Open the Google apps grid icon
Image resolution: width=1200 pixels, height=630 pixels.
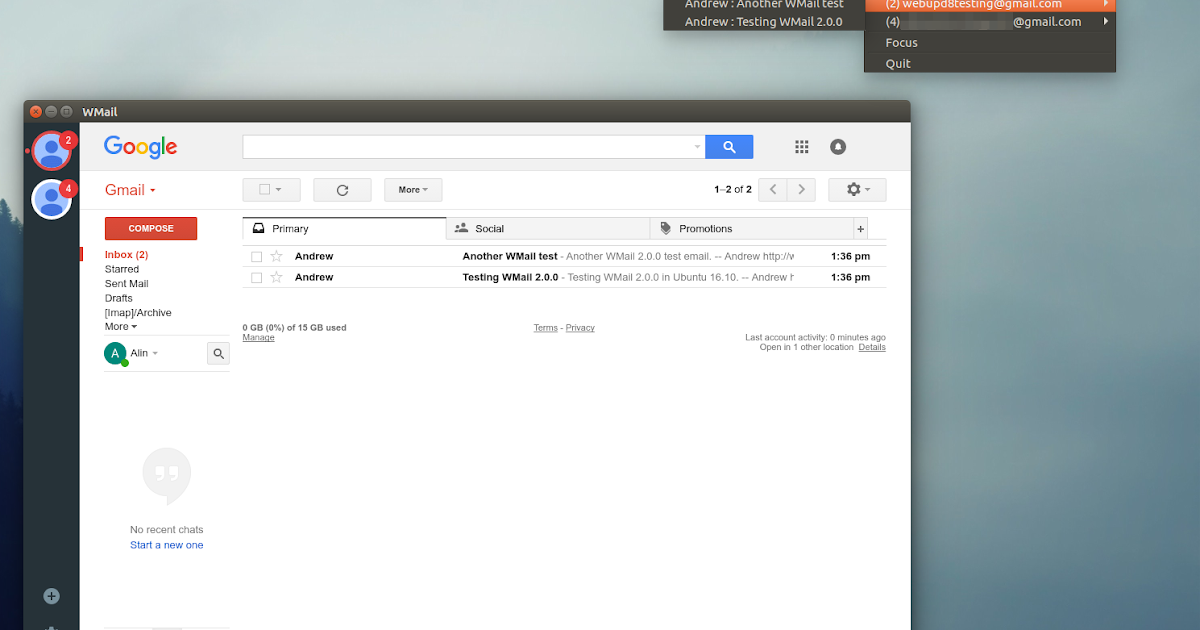coord(801,146)
